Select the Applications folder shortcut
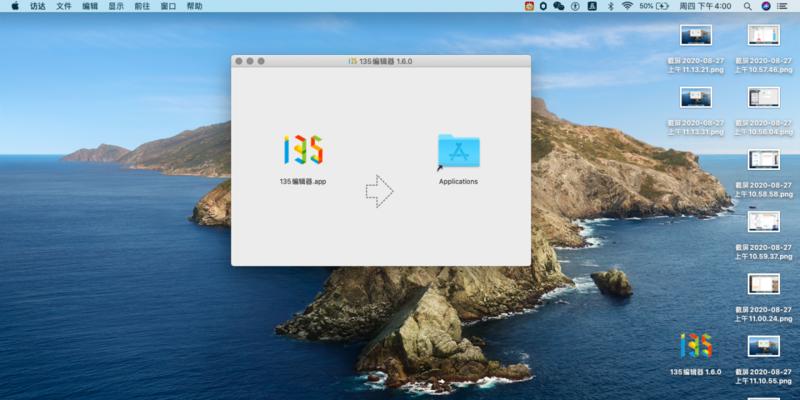 [458, 151]
